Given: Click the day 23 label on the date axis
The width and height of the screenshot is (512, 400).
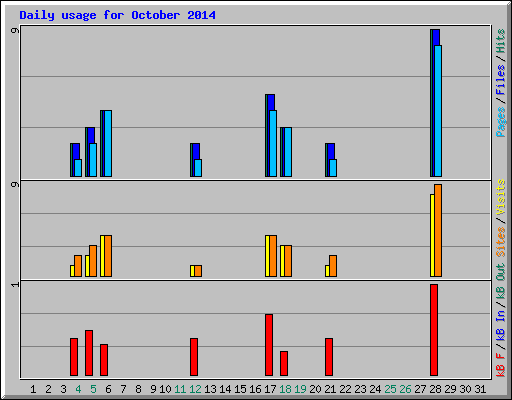Looking at the screenshot, I should [360, 389].
